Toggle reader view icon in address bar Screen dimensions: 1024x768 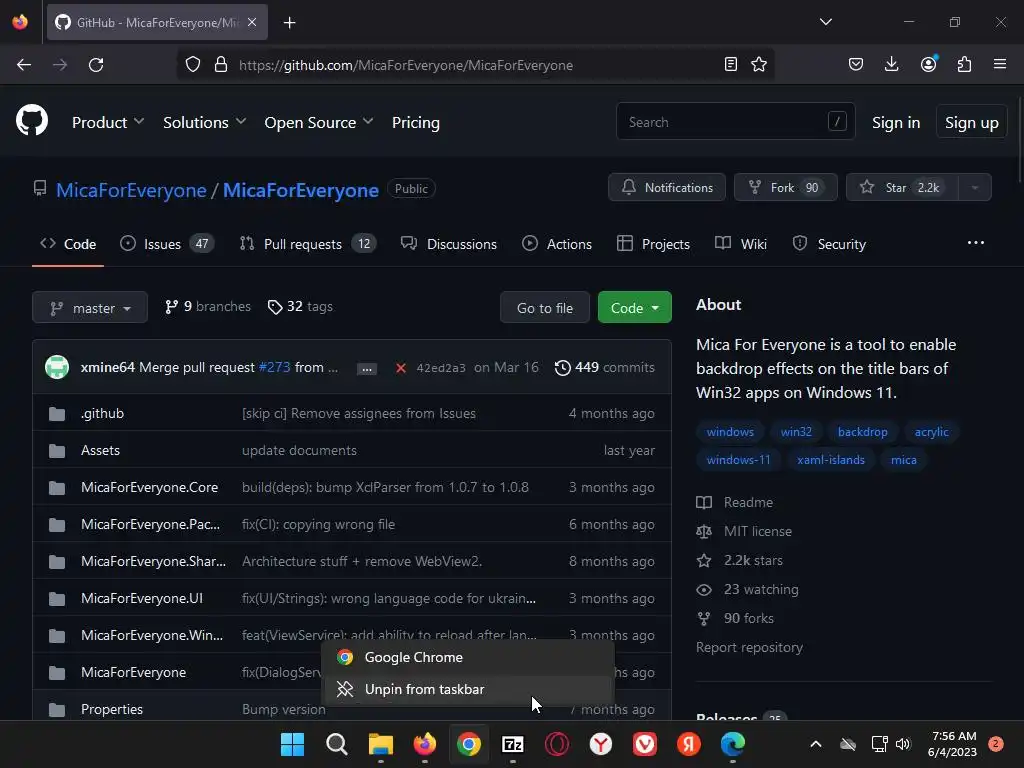[x=731, y=64]
